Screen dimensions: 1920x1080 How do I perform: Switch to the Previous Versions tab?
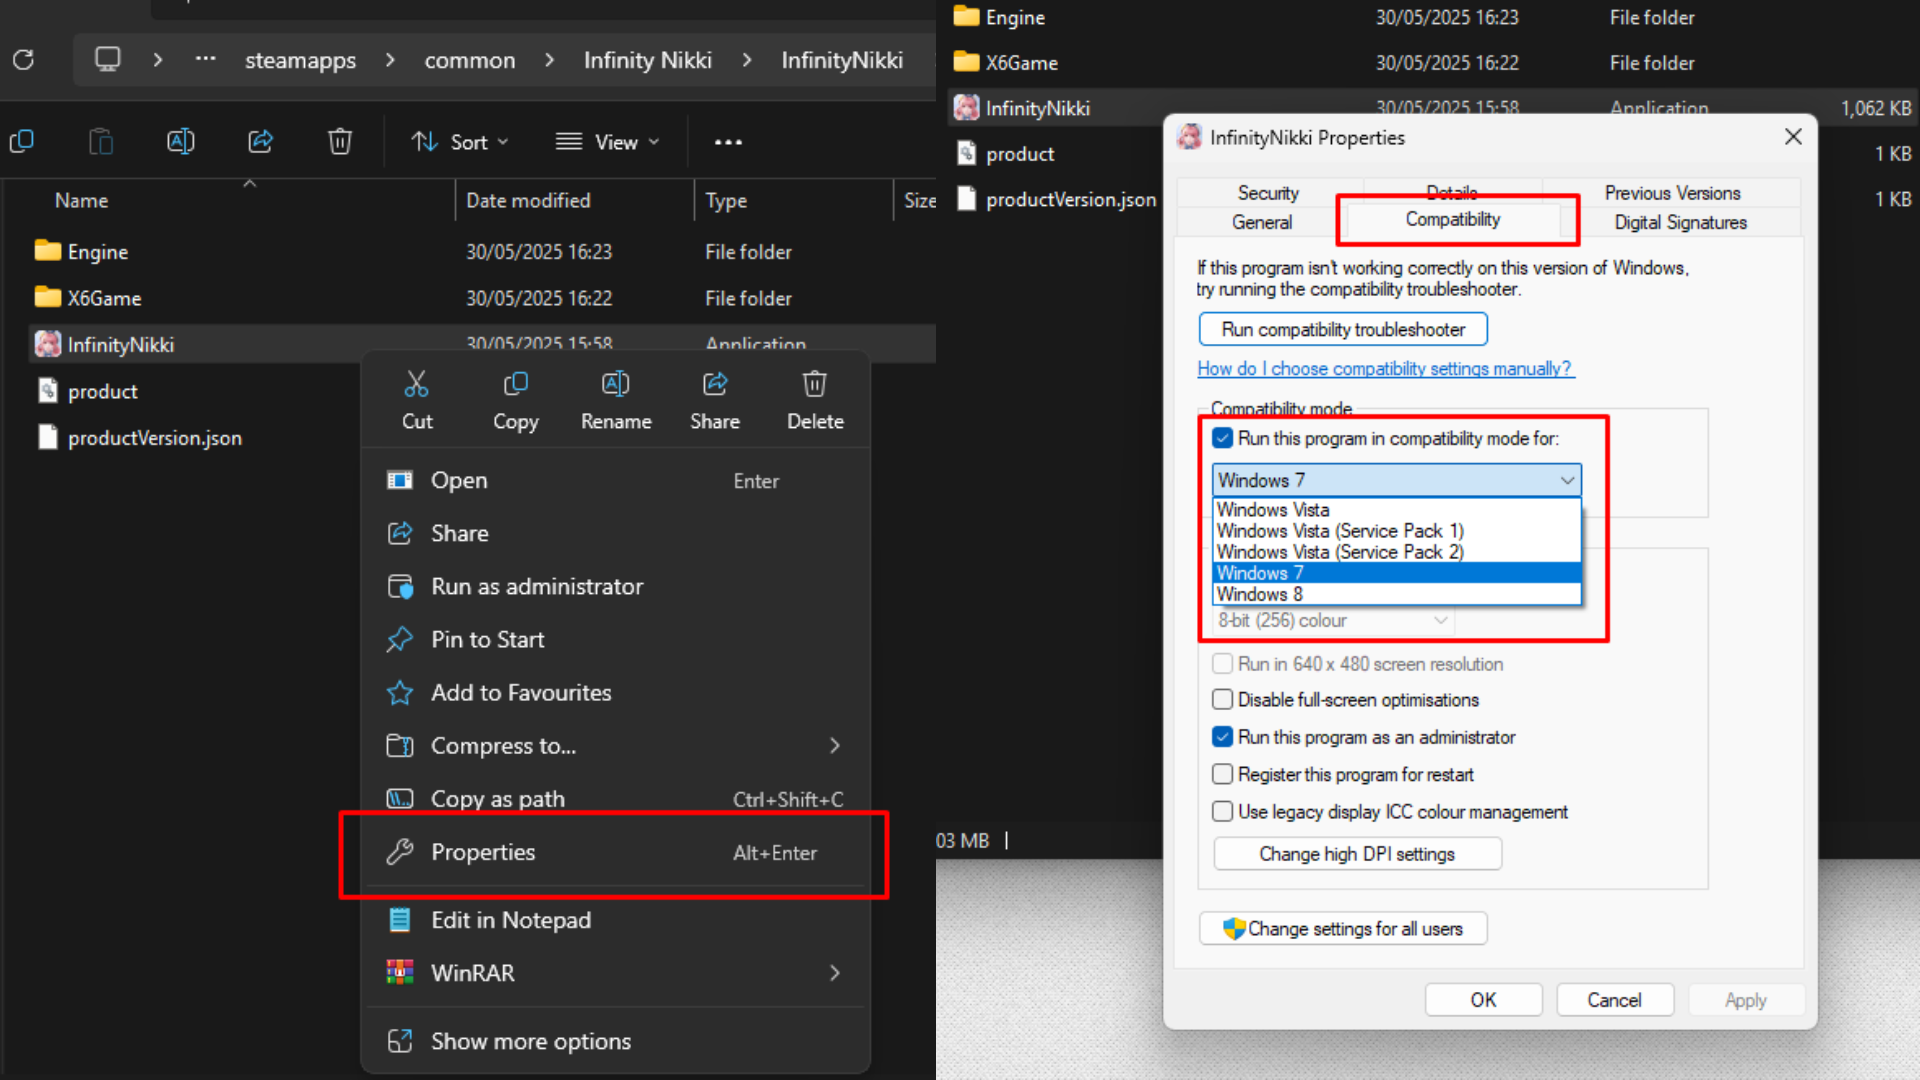[1672, 193]
